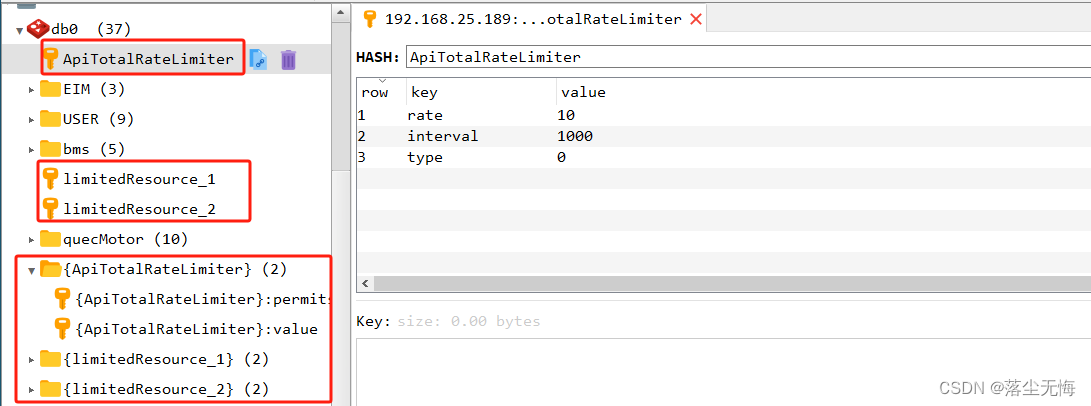The width and height of the screenshot is (1091, 406).
Task: Click the {limitedResource_2} folder icon
Action: coord(50,389)
